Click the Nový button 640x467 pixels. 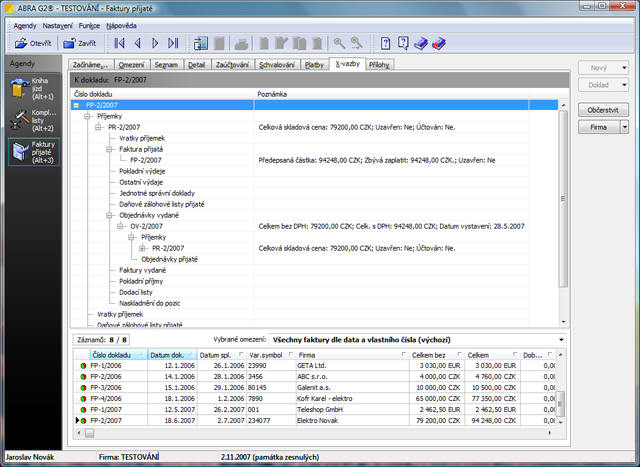(x=599, y=68)
